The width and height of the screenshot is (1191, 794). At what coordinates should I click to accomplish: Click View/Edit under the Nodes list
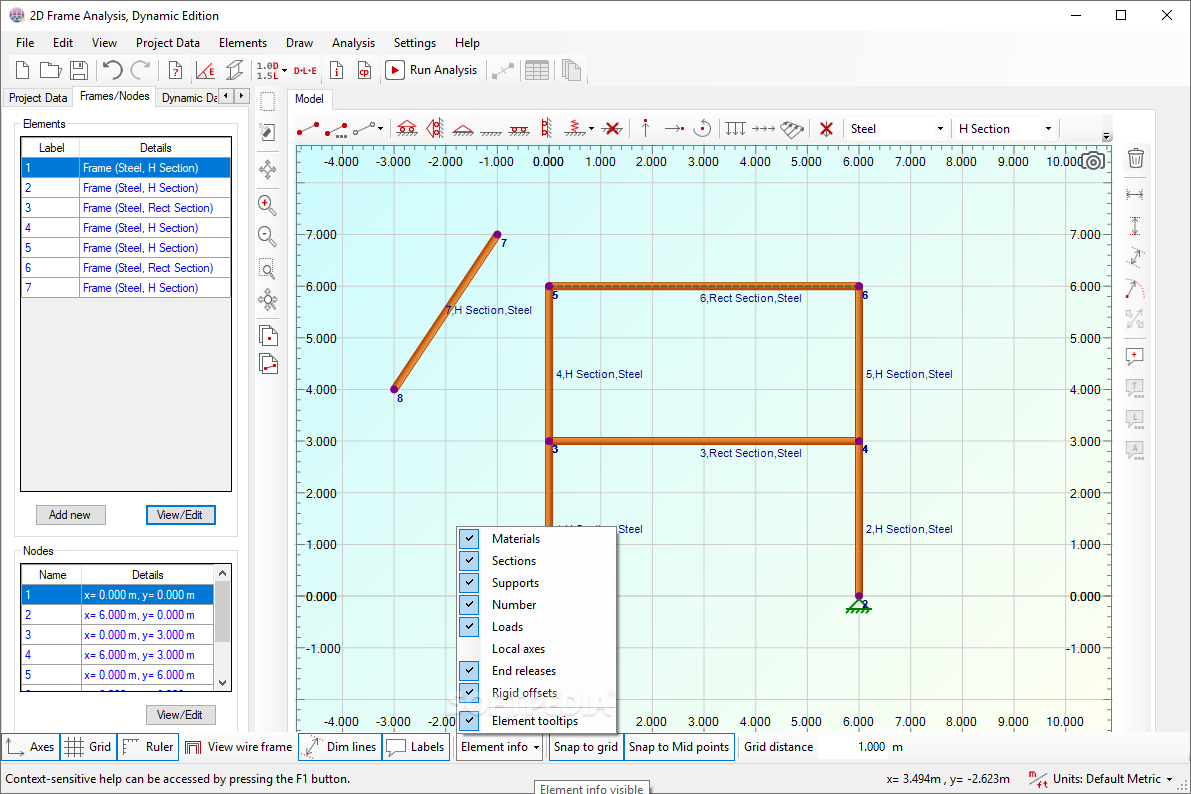point(180,715)
